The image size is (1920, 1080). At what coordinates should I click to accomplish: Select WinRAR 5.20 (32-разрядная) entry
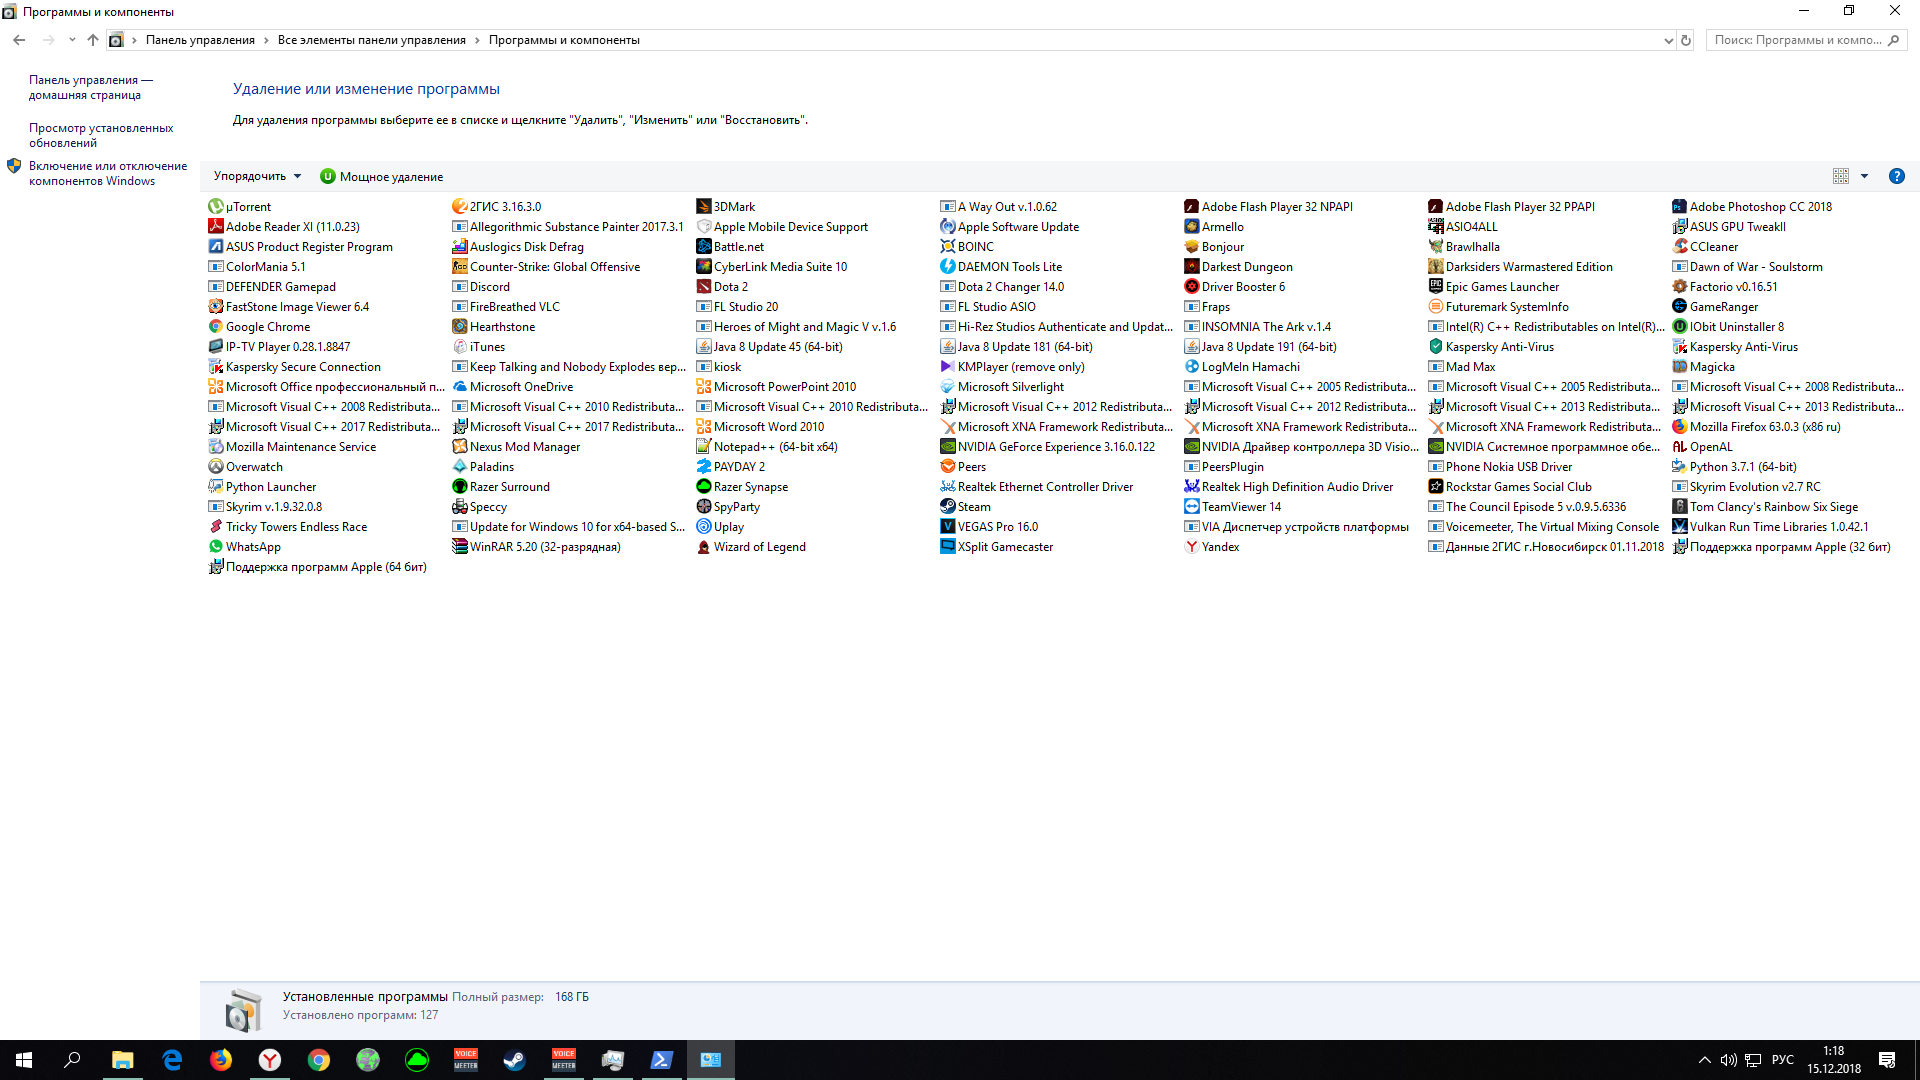(536, 547)
